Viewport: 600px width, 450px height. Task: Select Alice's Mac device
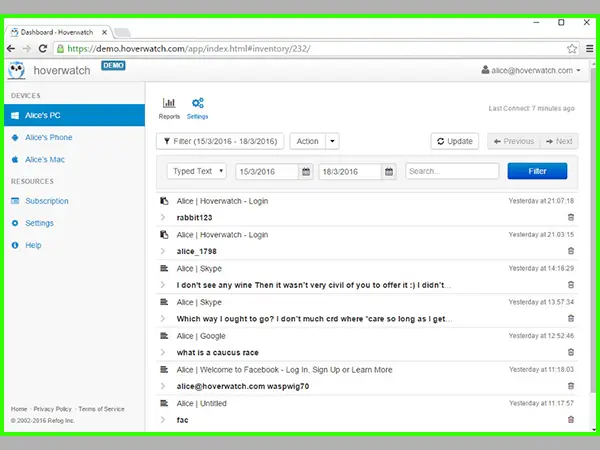44,160
